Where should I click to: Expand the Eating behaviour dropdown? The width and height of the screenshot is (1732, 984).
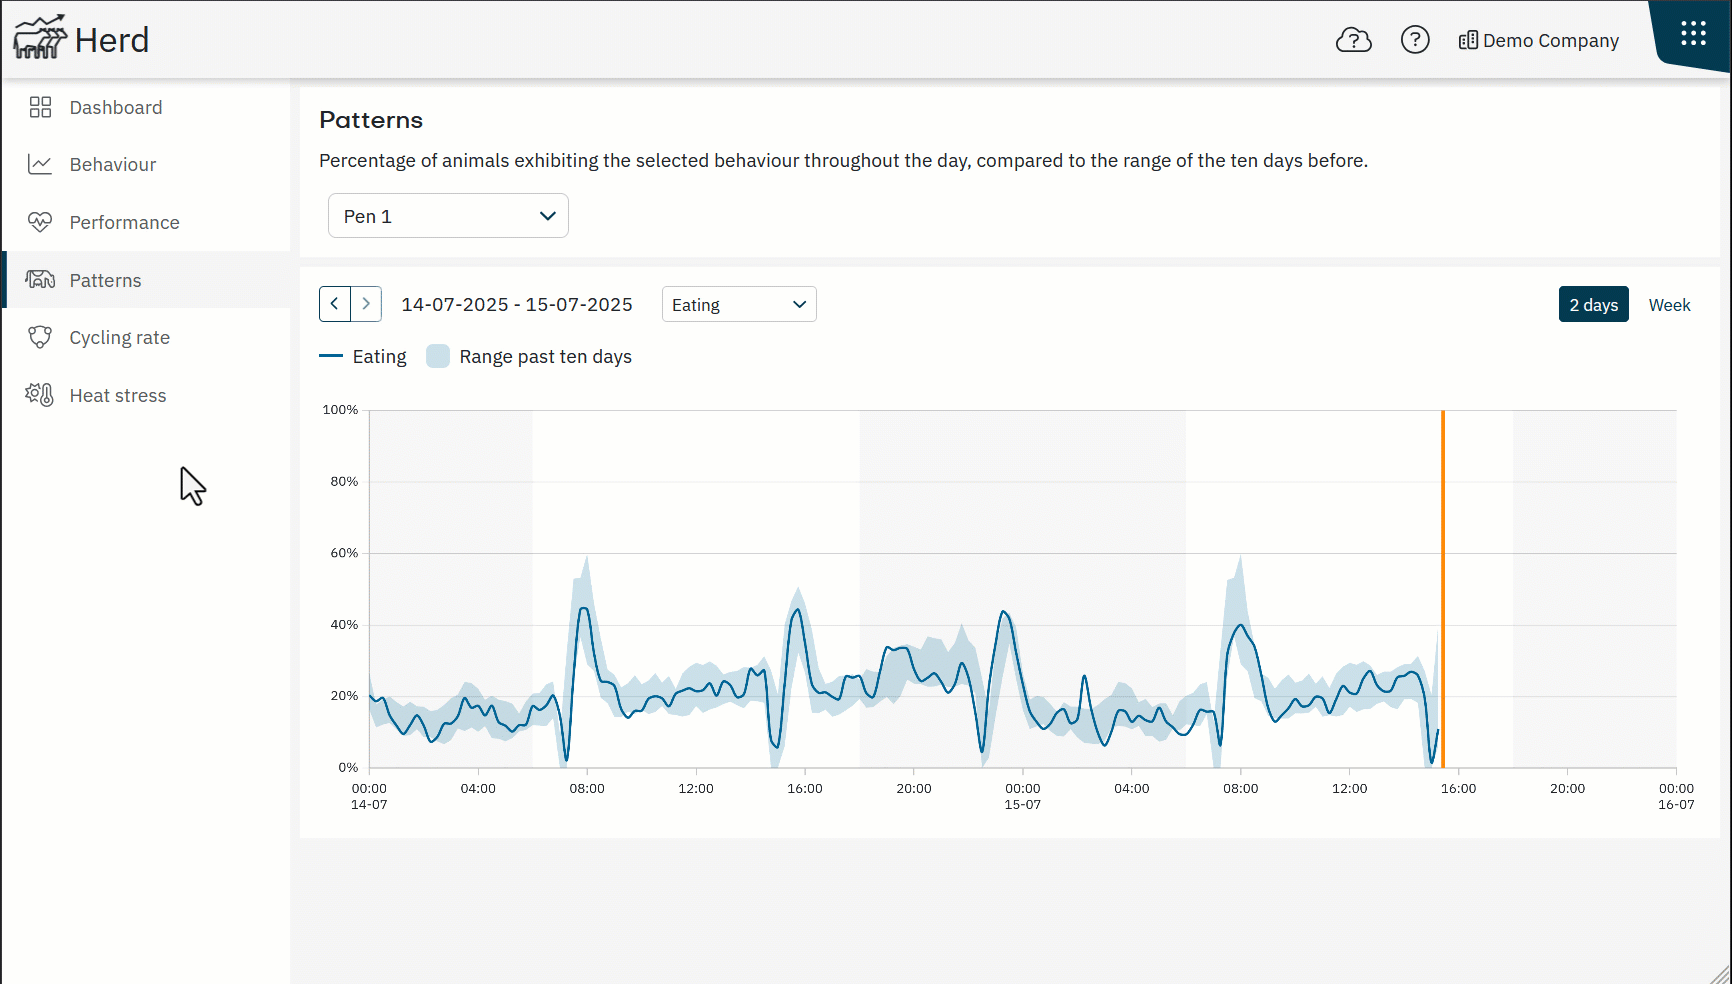pos(739,304)
